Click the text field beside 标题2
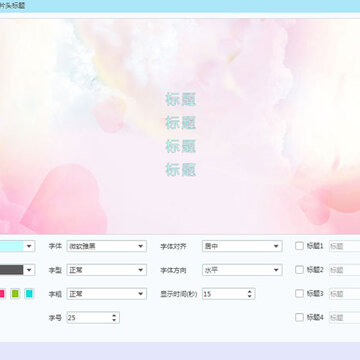Screen dimensions: 360x360 pos(345,270)
